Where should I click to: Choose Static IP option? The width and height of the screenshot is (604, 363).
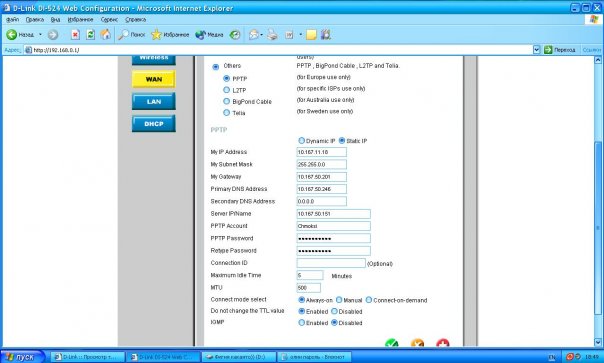(x=342, y=141)
